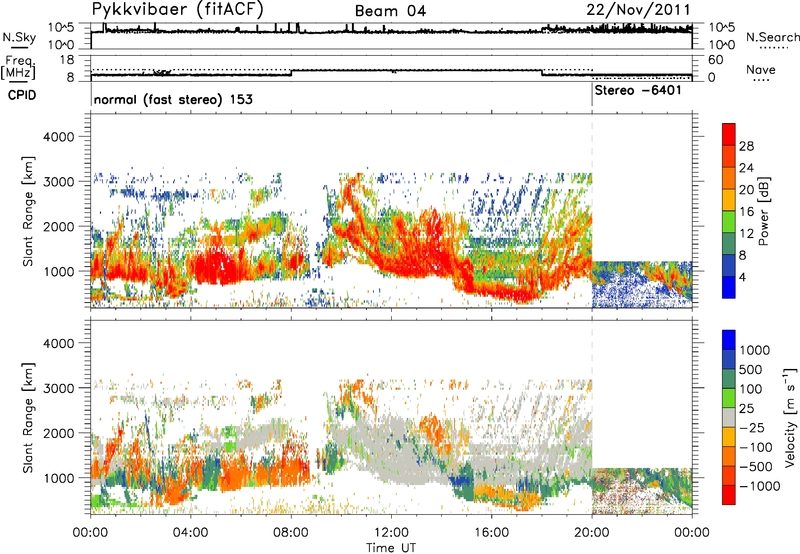Click the 'Velocity [m s-1]' colorbar title

790,417
